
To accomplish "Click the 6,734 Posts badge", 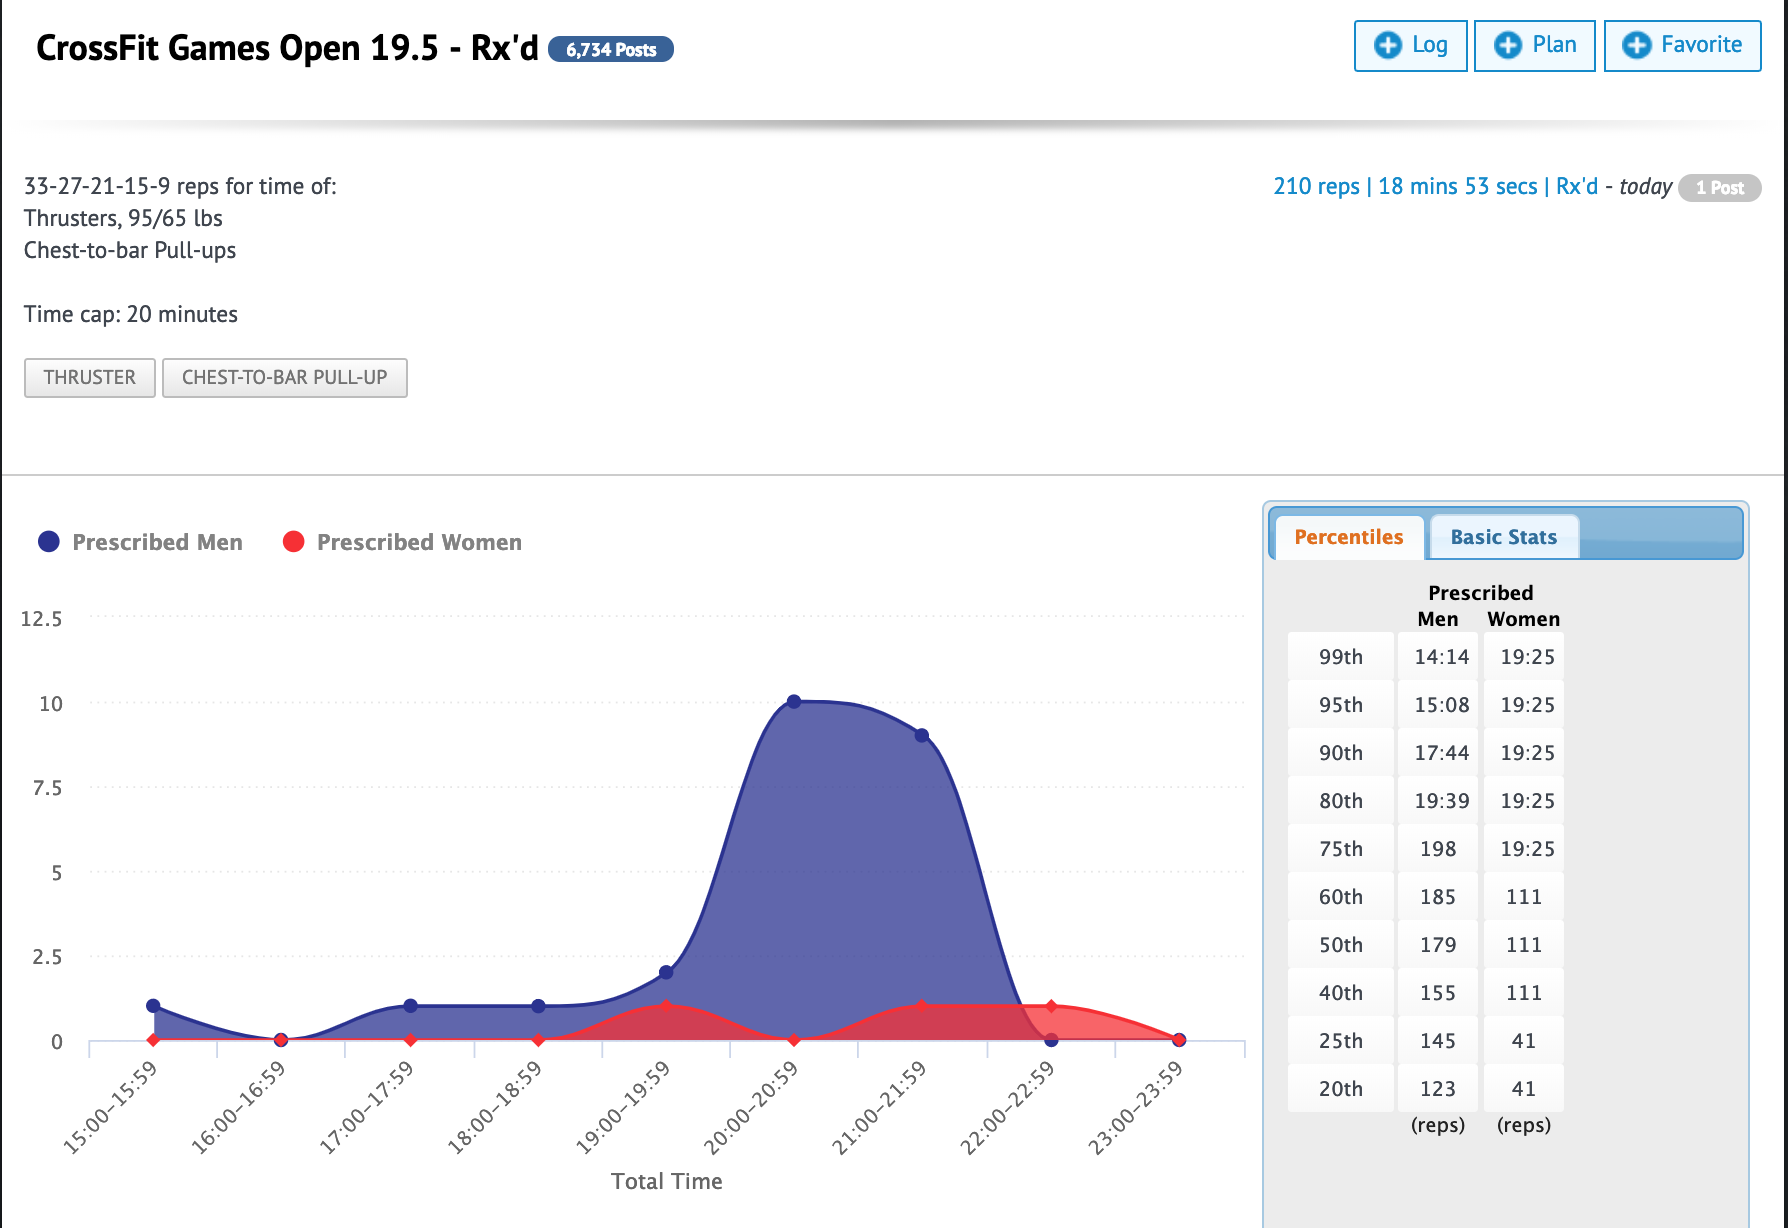I will 611,50.
